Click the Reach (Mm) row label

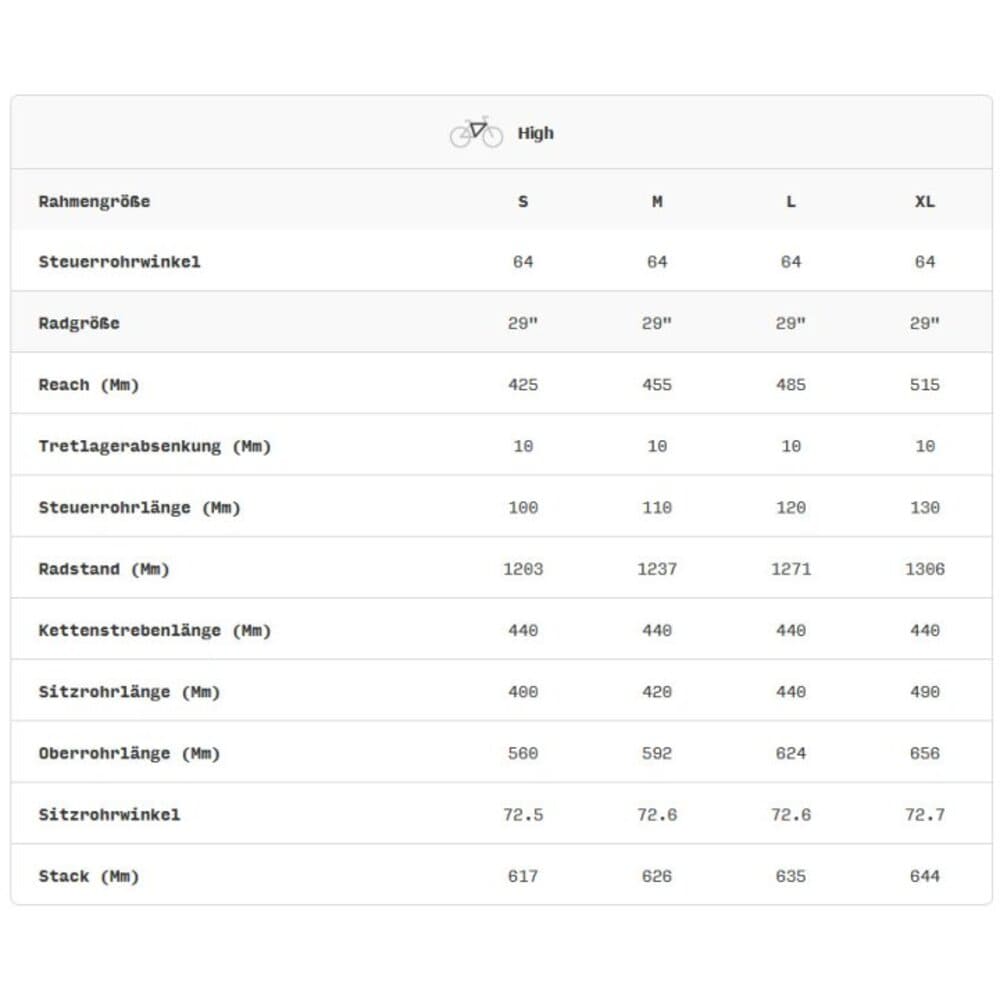coord(88,385)
